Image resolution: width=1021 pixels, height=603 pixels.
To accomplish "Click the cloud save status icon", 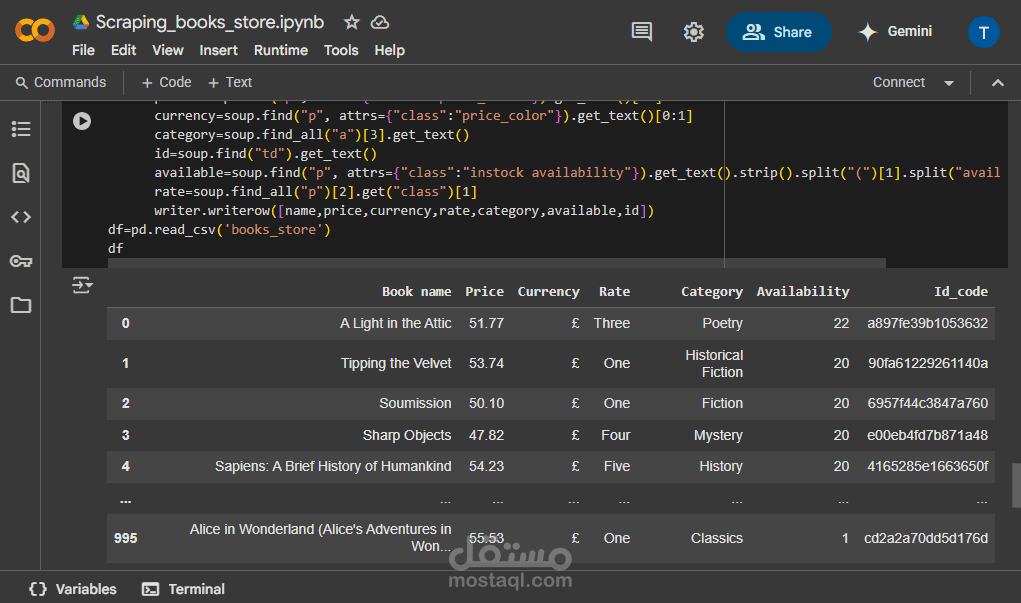I will (x=380, y=22).
